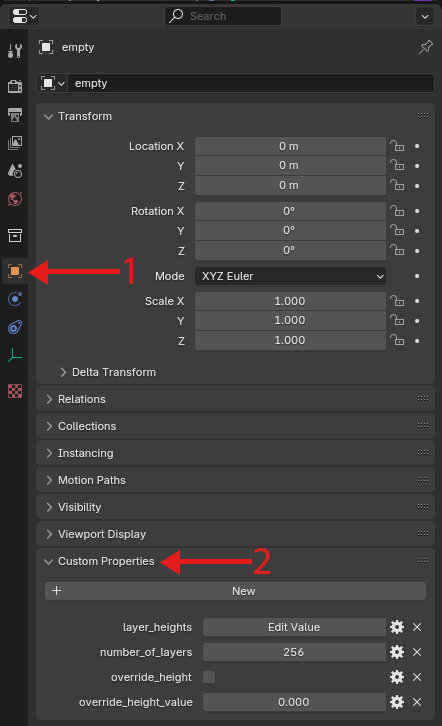Open the Physics properties tab

(15, 299)
